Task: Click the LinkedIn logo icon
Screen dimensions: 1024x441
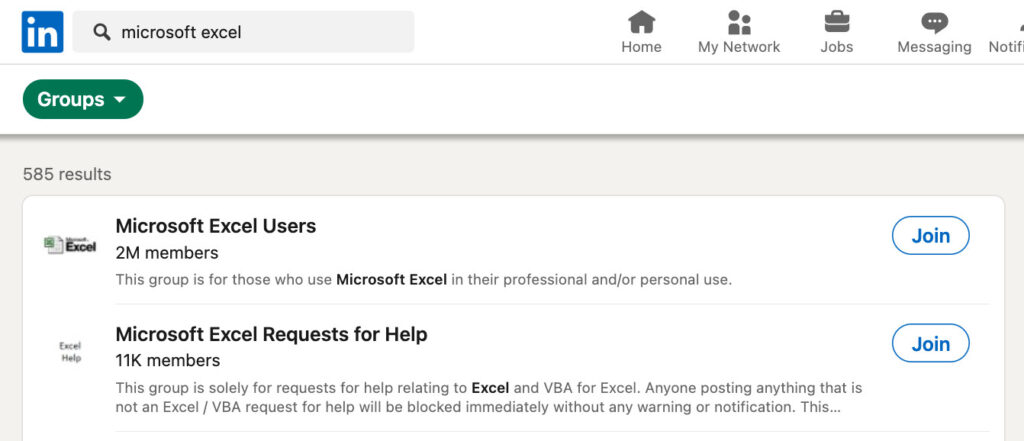Action: tap(42, 32)
